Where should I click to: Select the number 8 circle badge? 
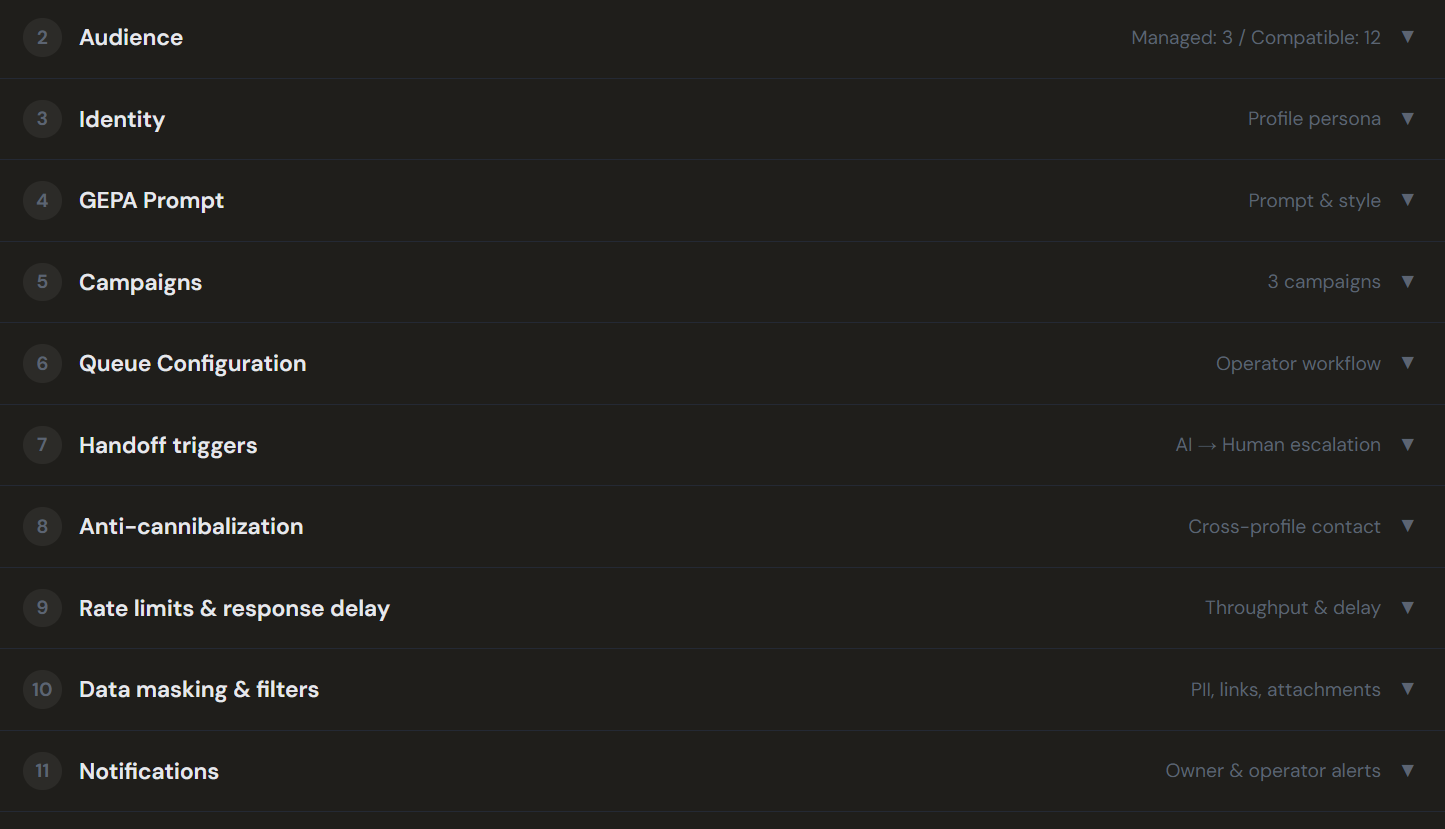coord(42,527)
